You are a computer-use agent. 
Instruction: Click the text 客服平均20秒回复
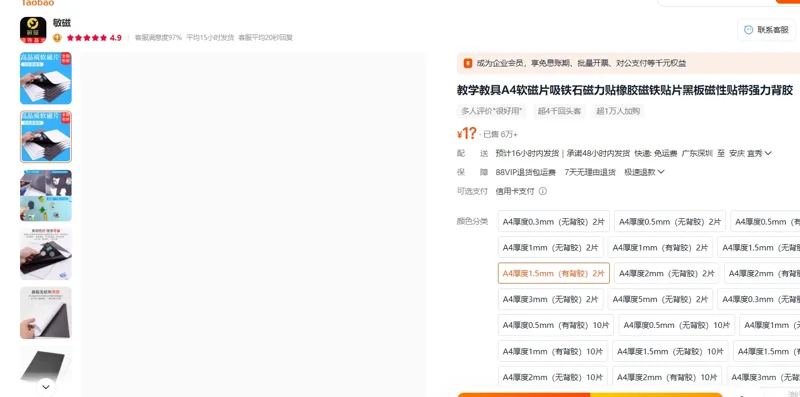tap(265, 38)
